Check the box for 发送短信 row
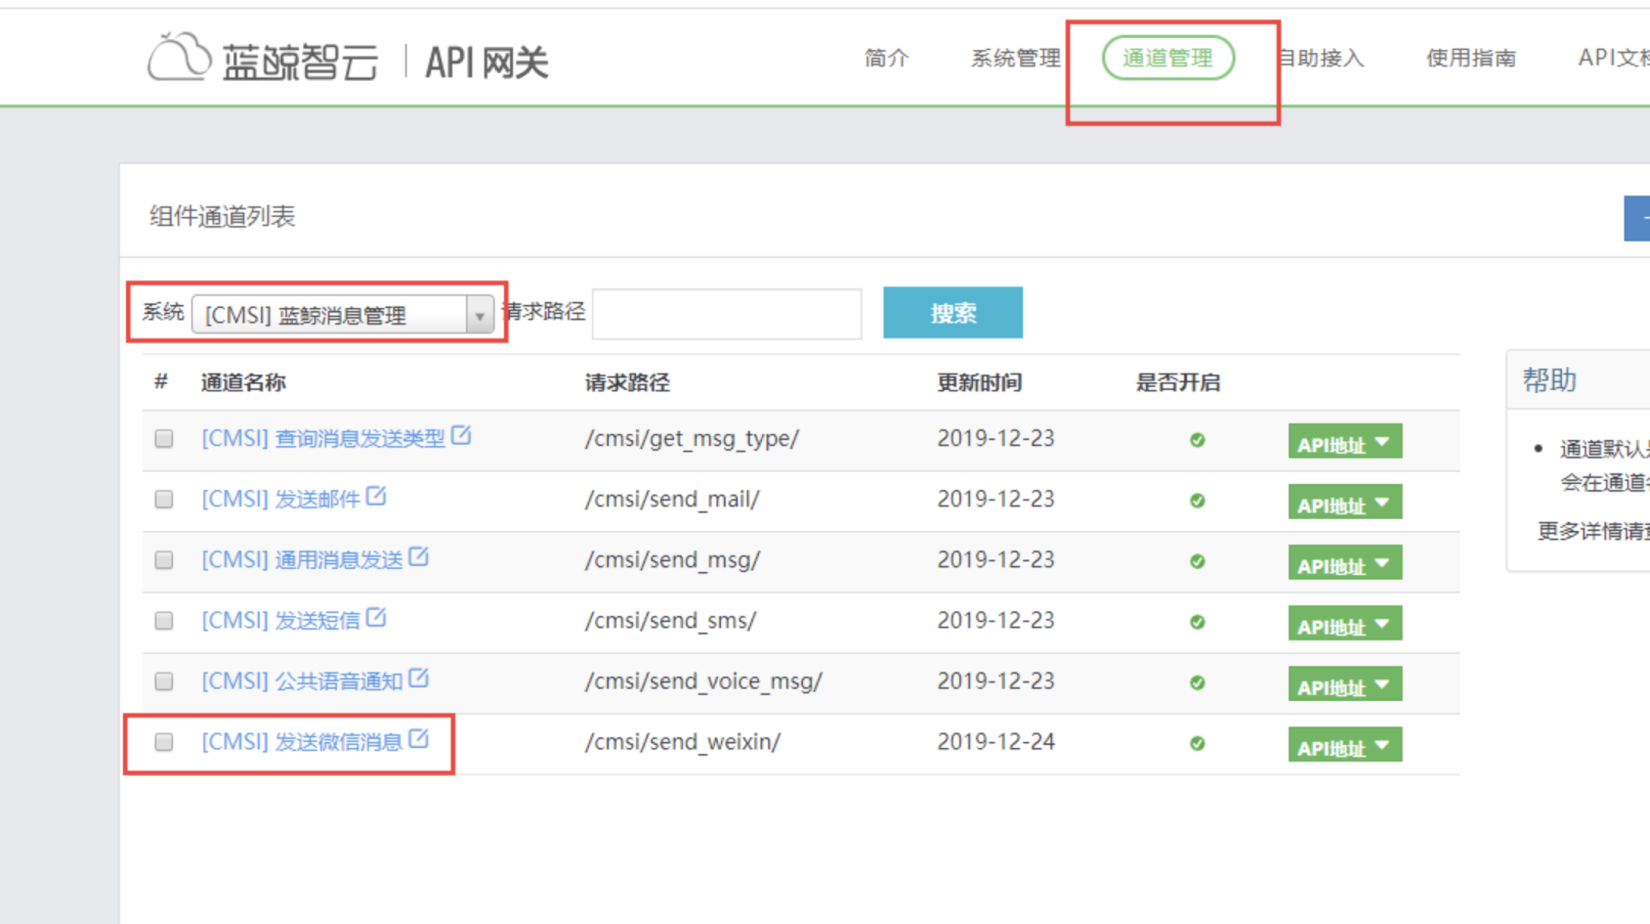 pos(164,621)
